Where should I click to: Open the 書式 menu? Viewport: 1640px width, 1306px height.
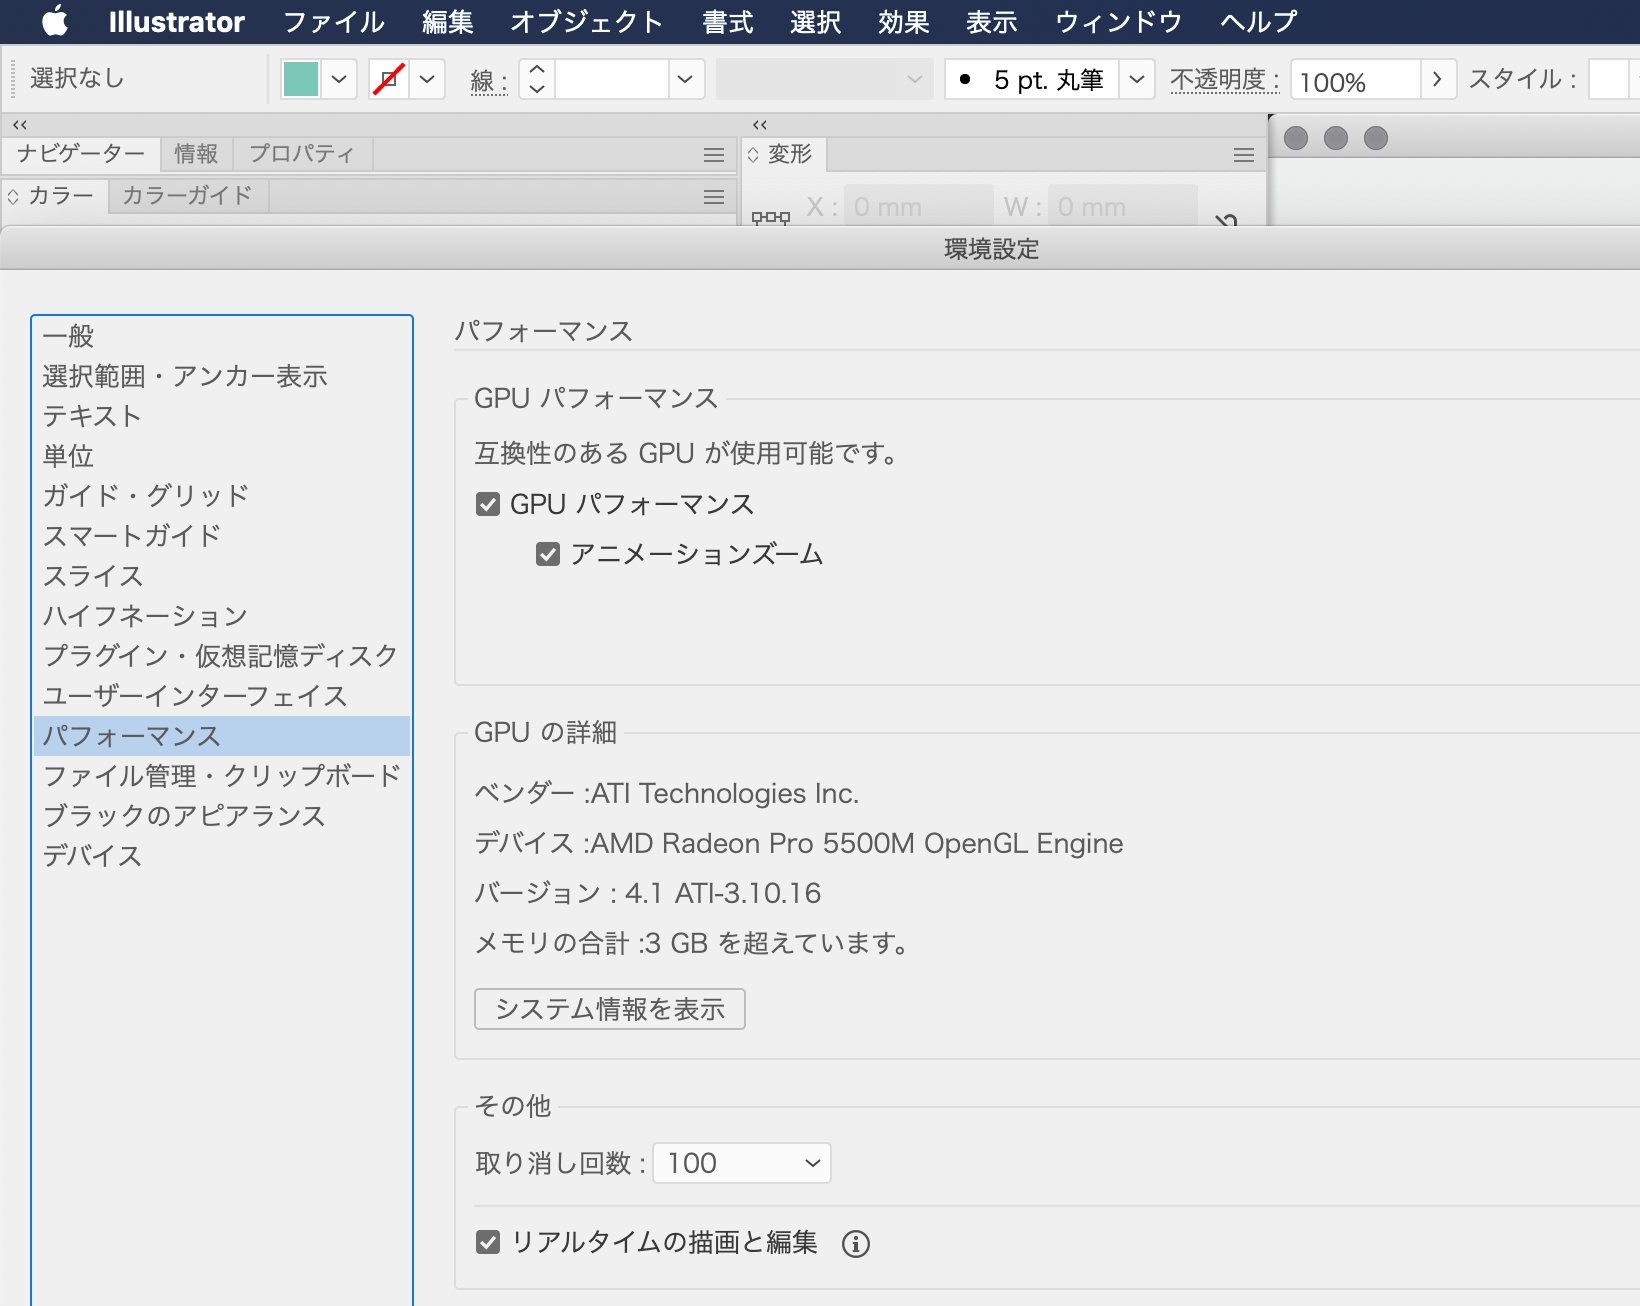pyautogui.click(x=727, y=22)
